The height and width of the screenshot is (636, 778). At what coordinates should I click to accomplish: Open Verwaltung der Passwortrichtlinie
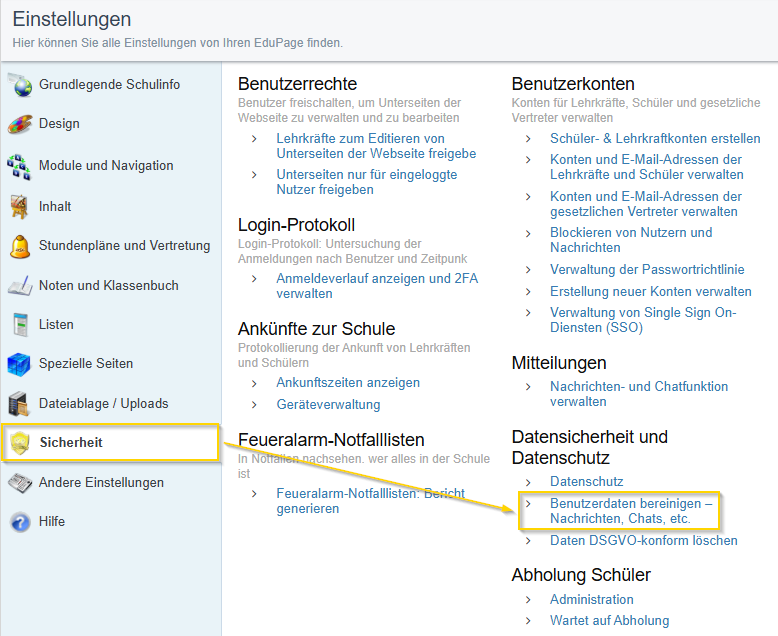pos(645,267)
